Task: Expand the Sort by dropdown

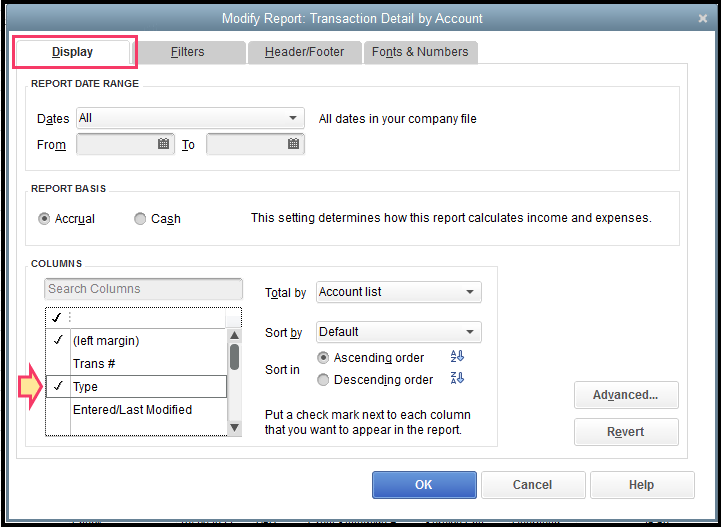Action: tap(470, 332)
